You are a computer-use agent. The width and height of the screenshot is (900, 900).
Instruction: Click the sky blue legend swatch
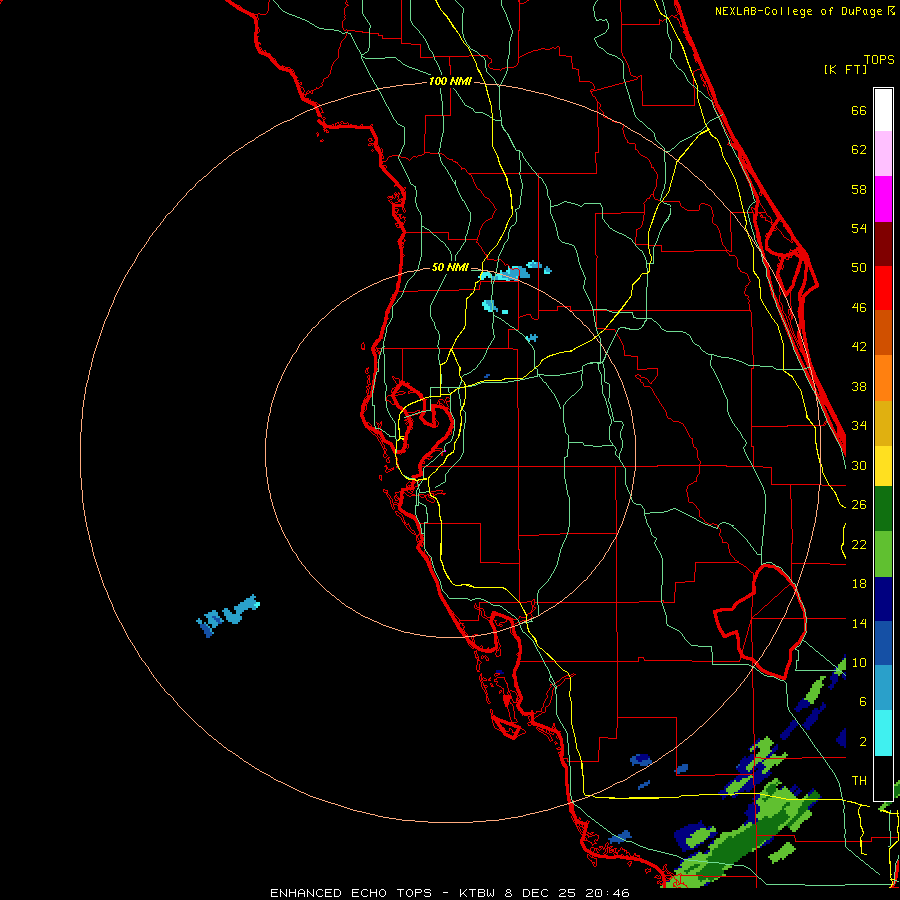click(883, 688)
